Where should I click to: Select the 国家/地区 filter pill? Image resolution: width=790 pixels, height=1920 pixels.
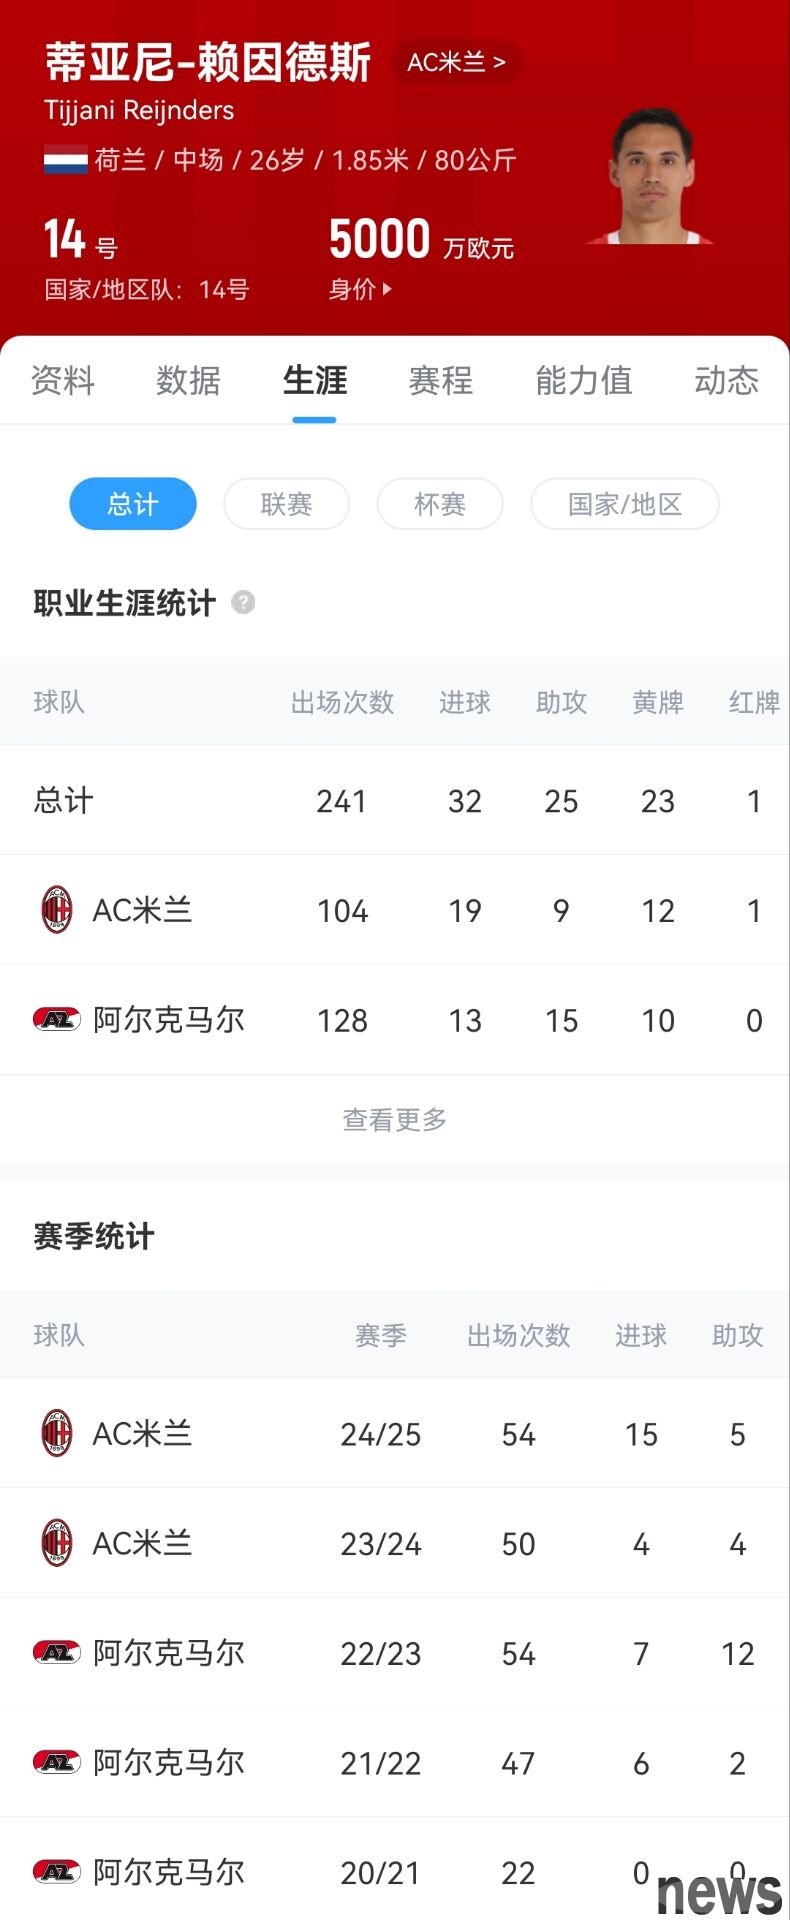click(625, 504)
